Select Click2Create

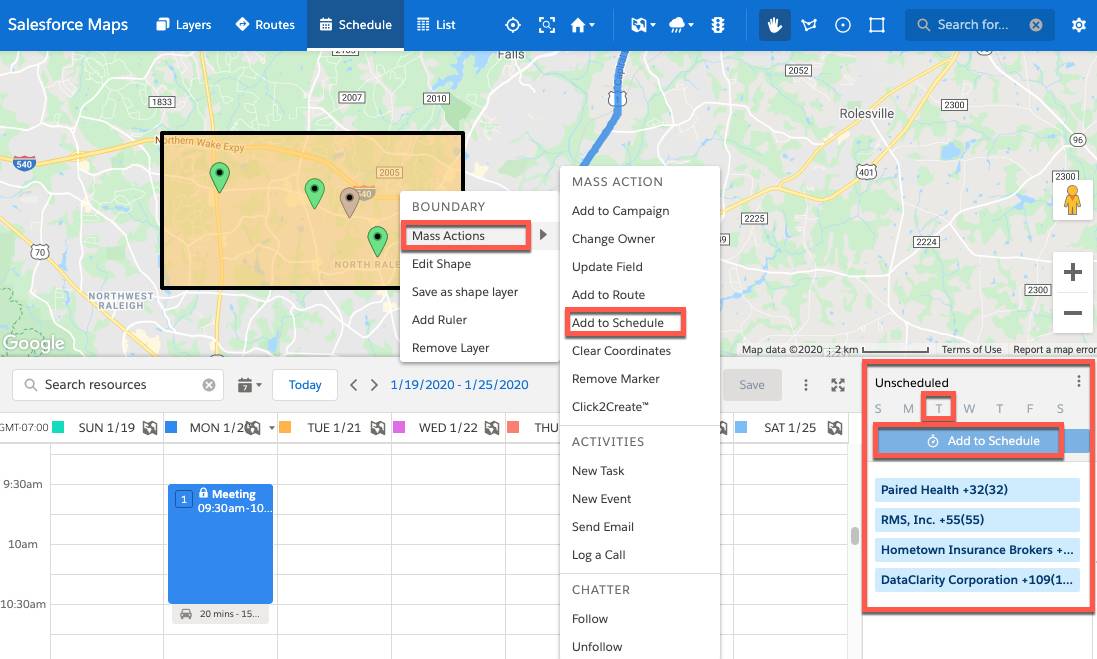(x=610, y=406)
